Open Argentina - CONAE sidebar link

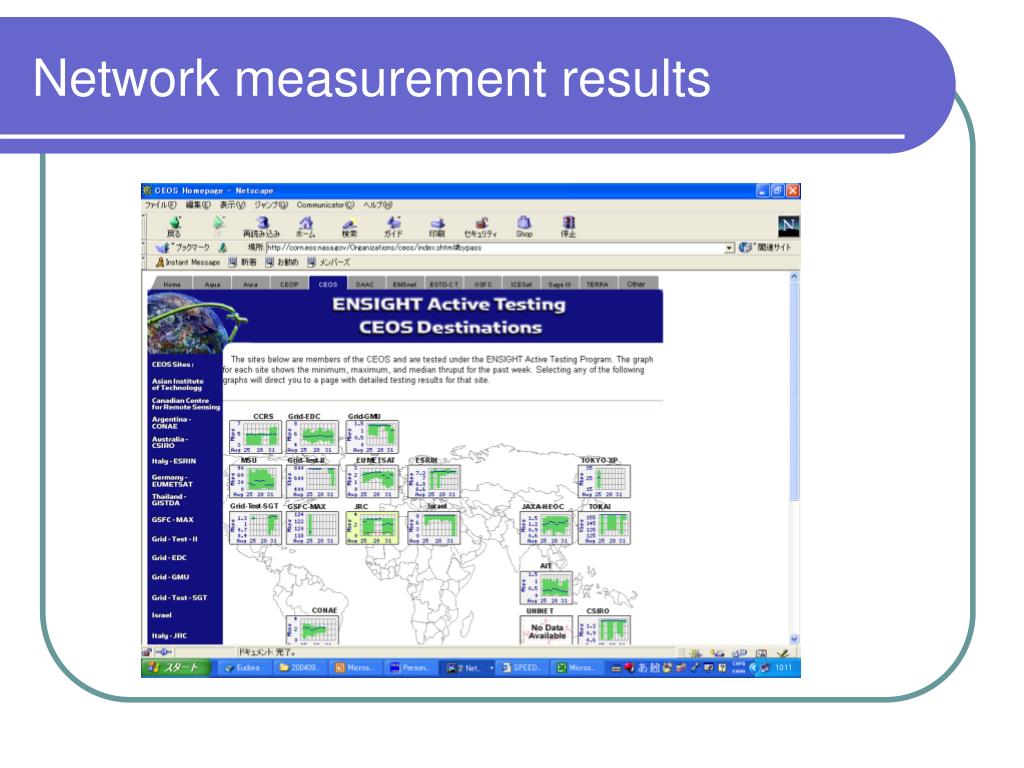171,423
